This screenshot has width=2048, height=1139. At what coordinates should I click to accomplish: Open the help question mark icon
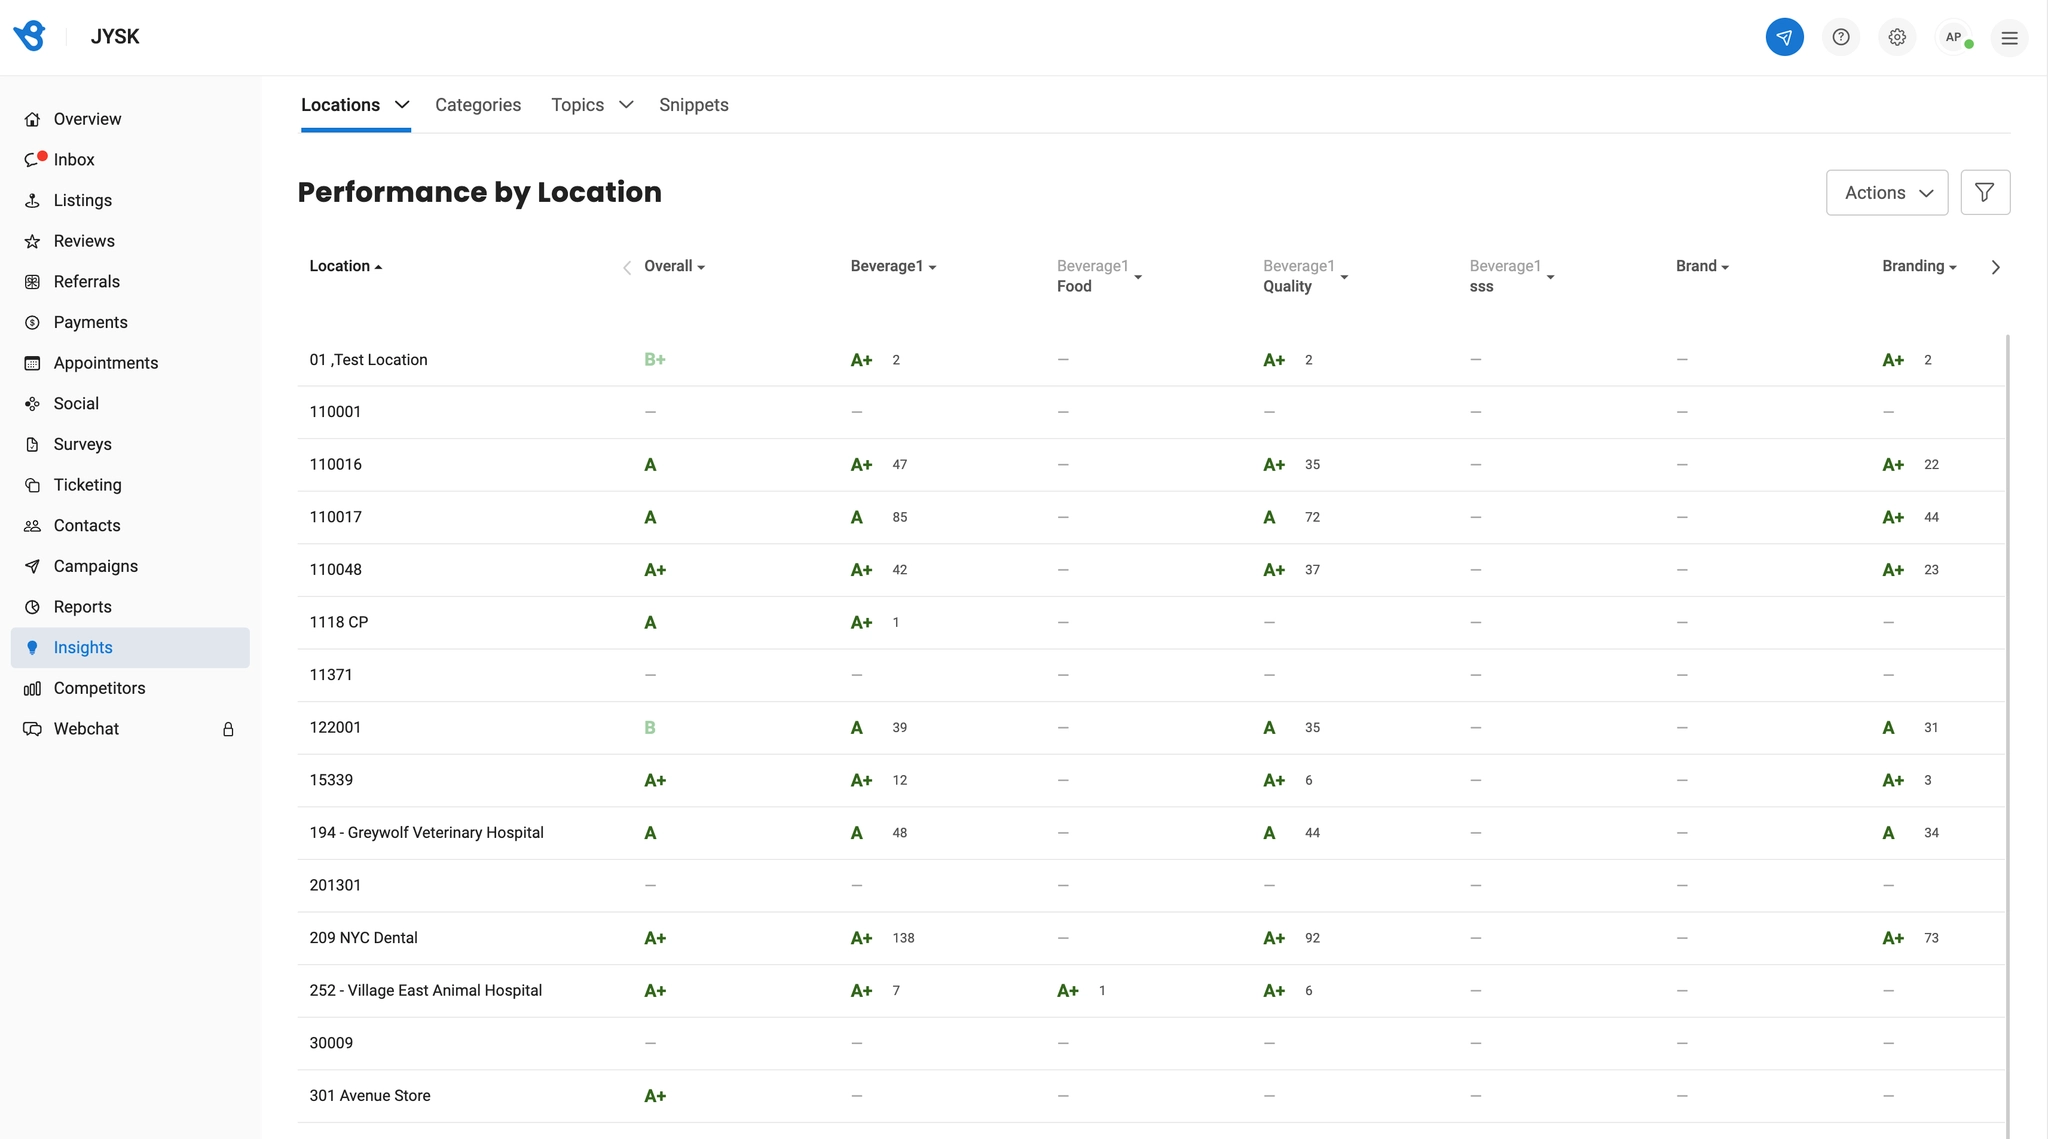coord(1840,37)
